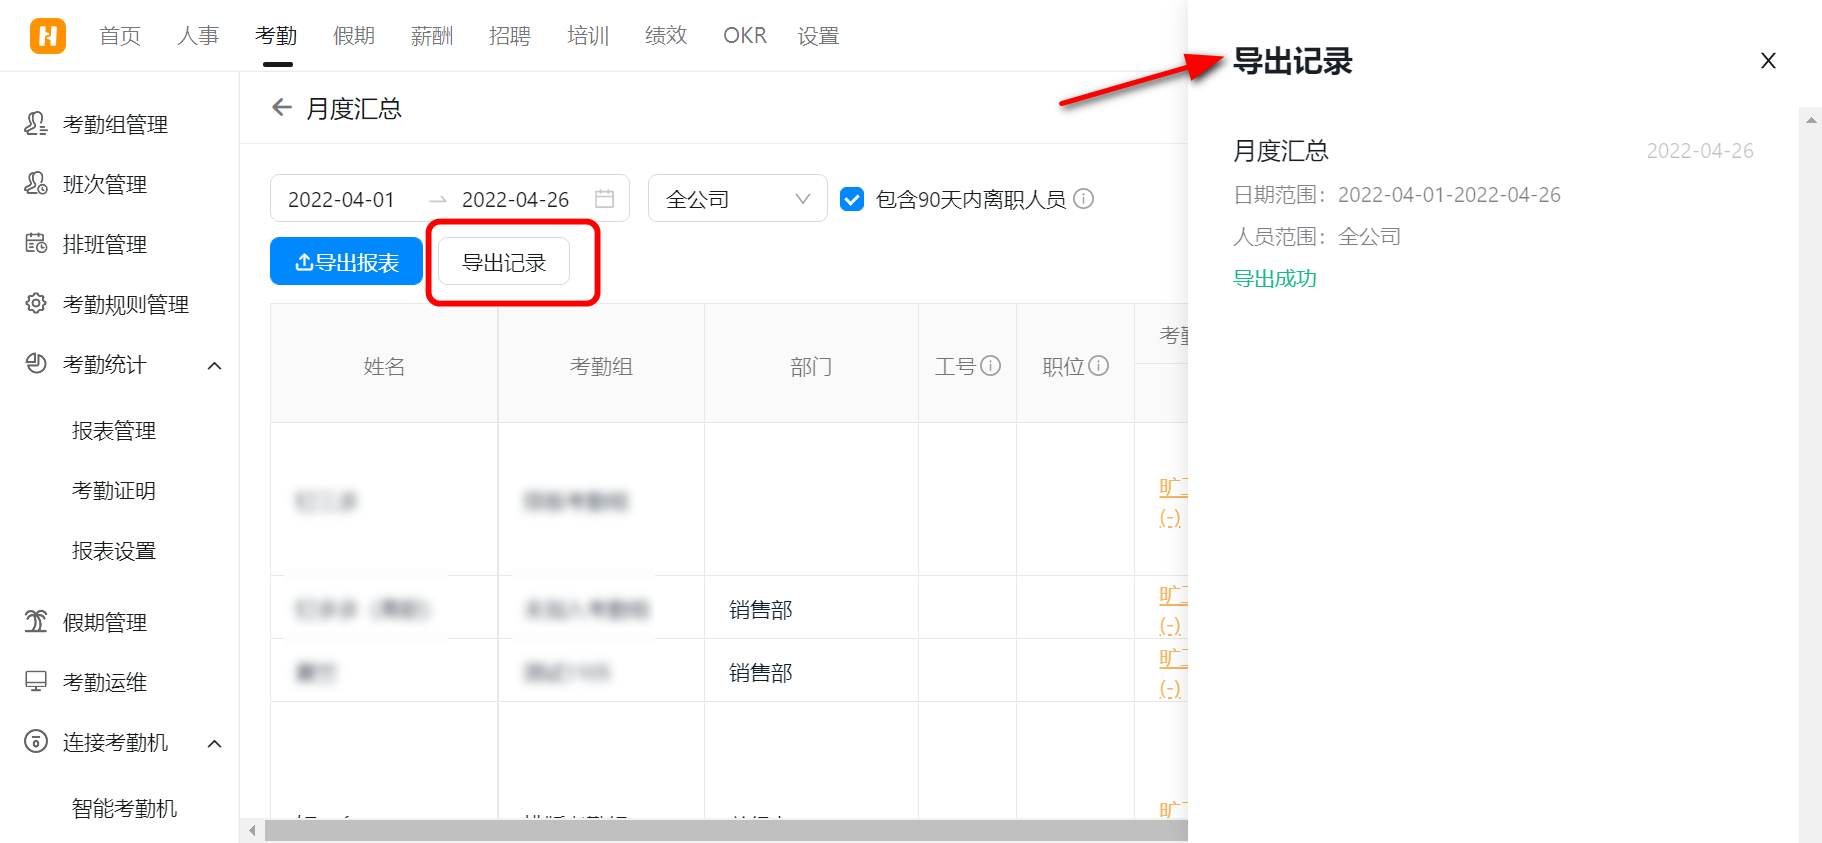Open 考勤组管理 from the sidebar
Screen dimensions: 1822x843
[115, 124]
